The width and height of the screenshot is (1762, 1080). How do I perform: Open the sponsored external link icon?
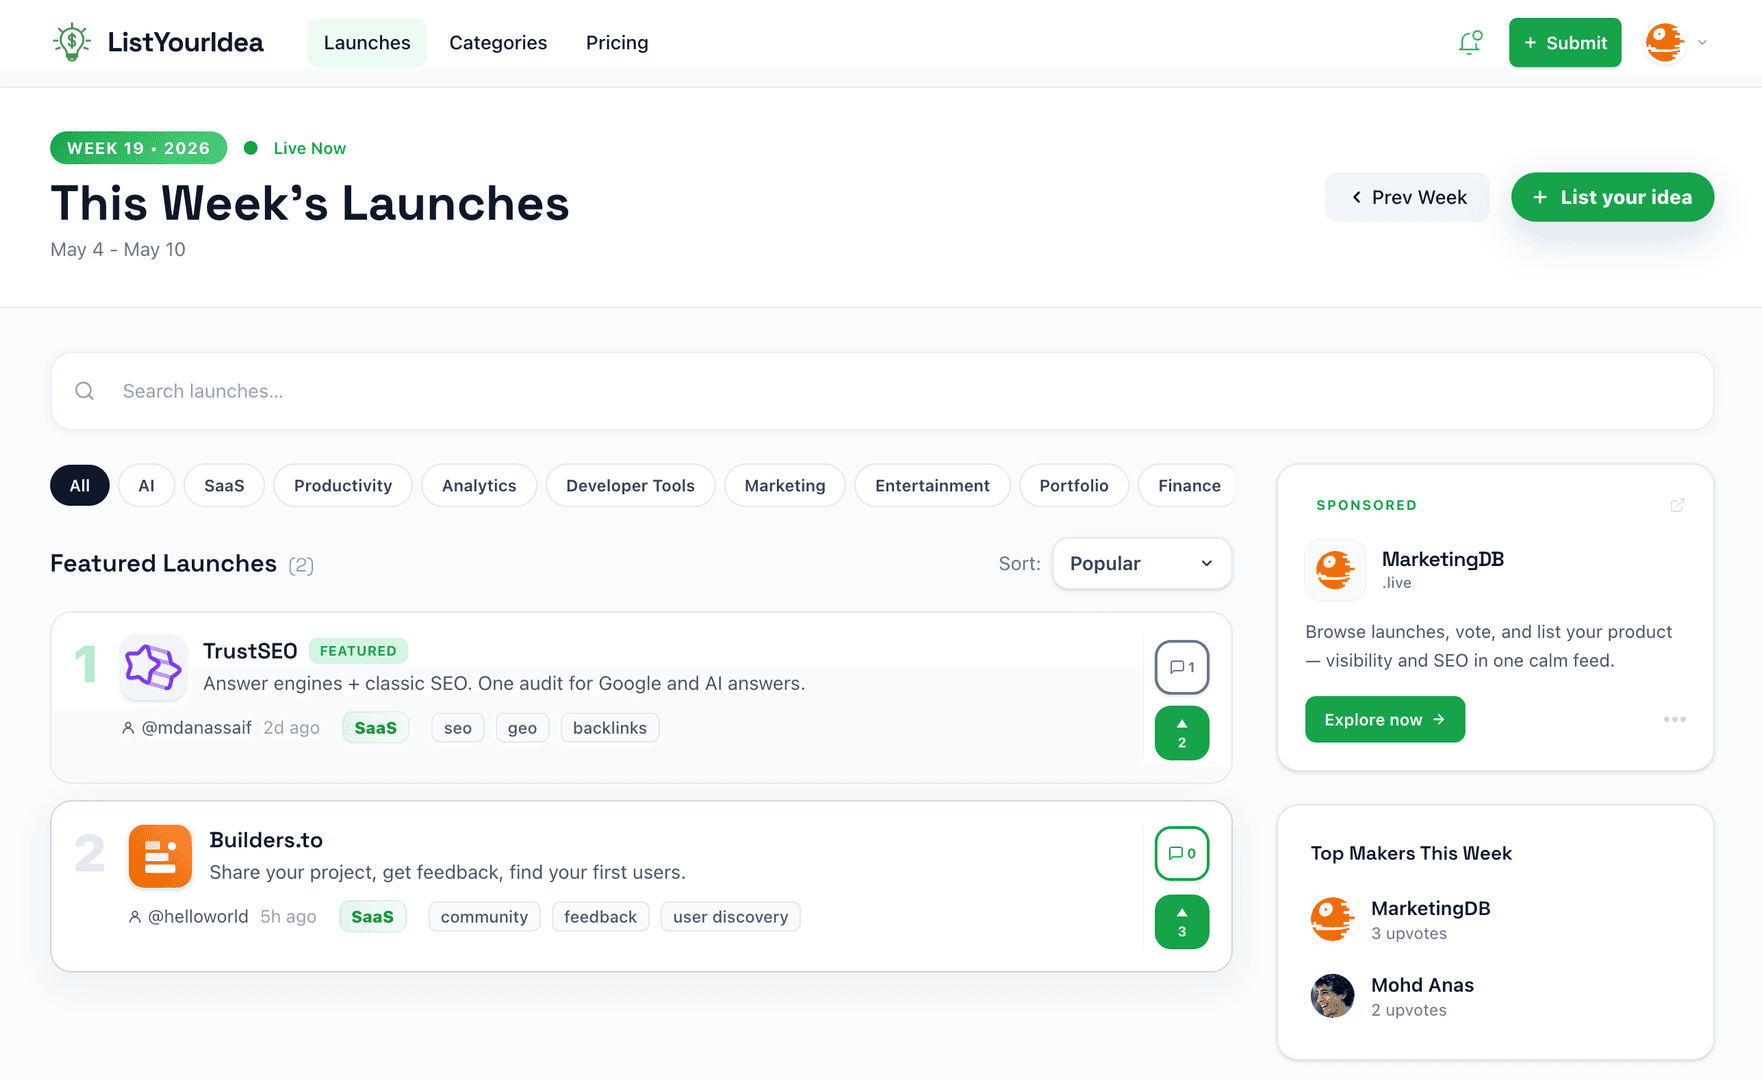1677,505
